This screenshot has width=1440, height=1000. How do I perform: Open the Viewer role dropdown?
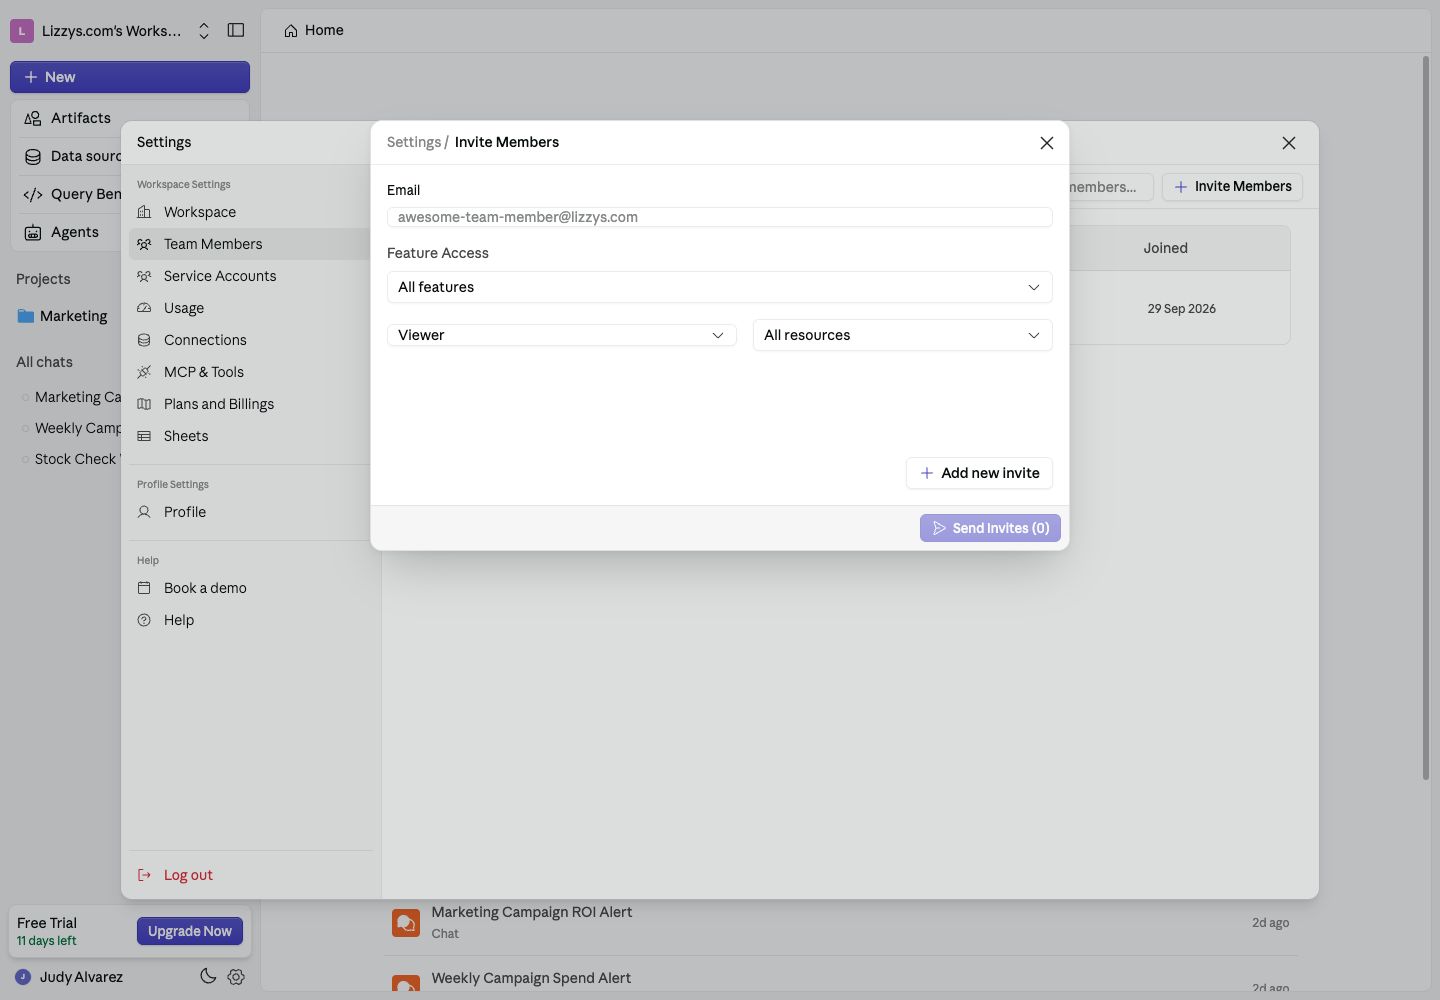coord(561,335)
